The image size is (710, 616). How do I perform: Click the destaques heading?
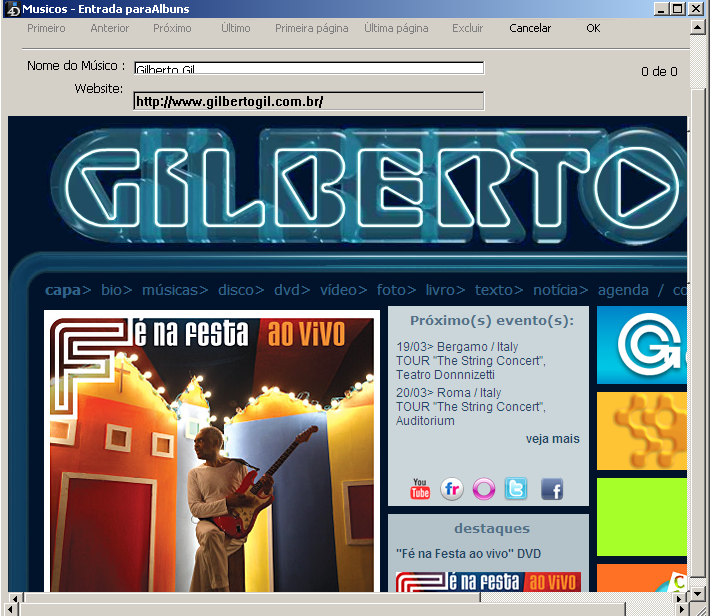coord(492,529)
